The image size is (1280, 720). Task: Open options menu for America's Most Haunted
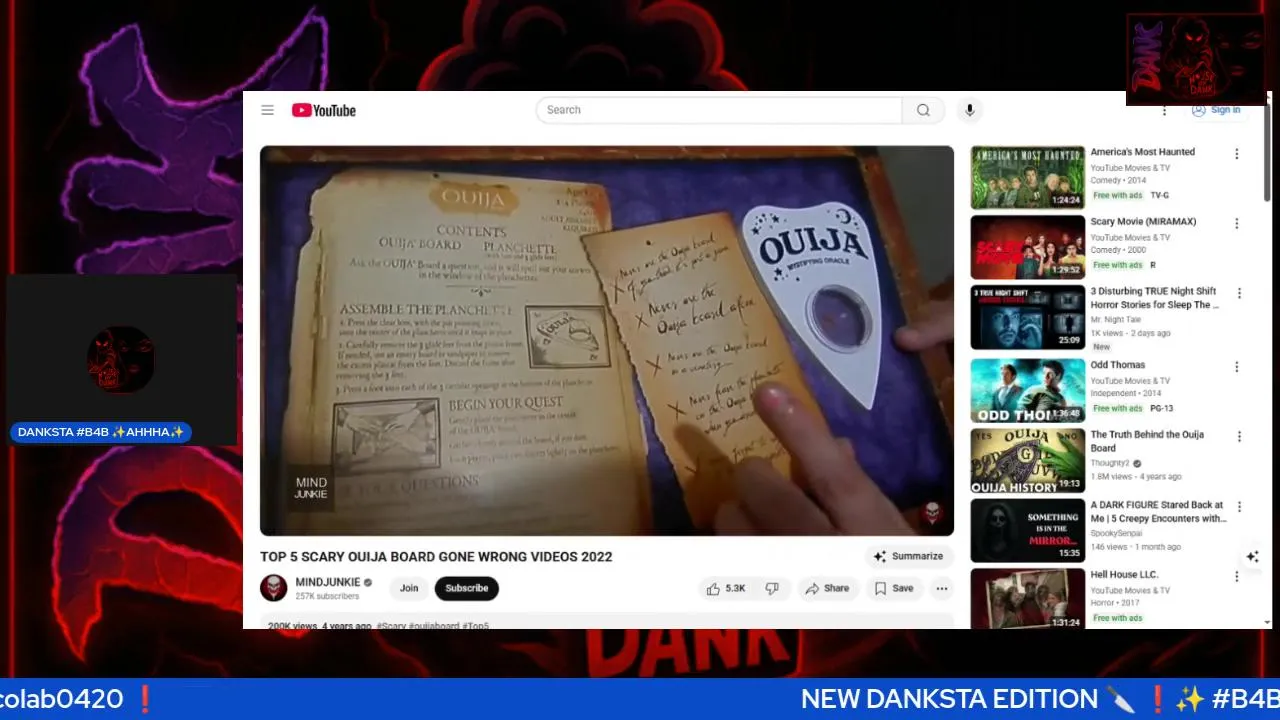click(x=1237, y=154)
